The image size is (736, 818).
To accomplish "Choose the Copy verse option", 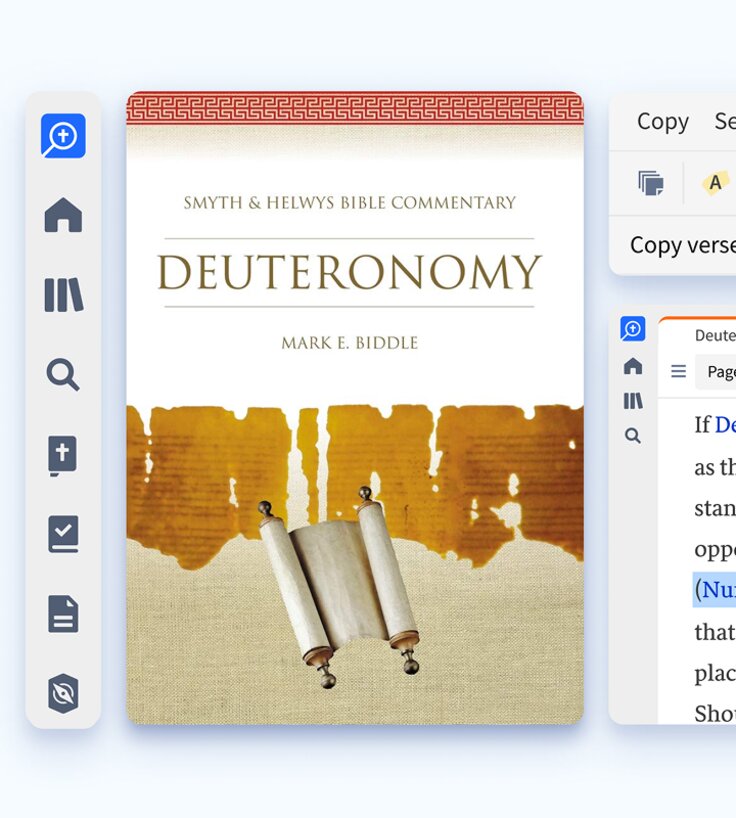I will [x=683, y=245].
